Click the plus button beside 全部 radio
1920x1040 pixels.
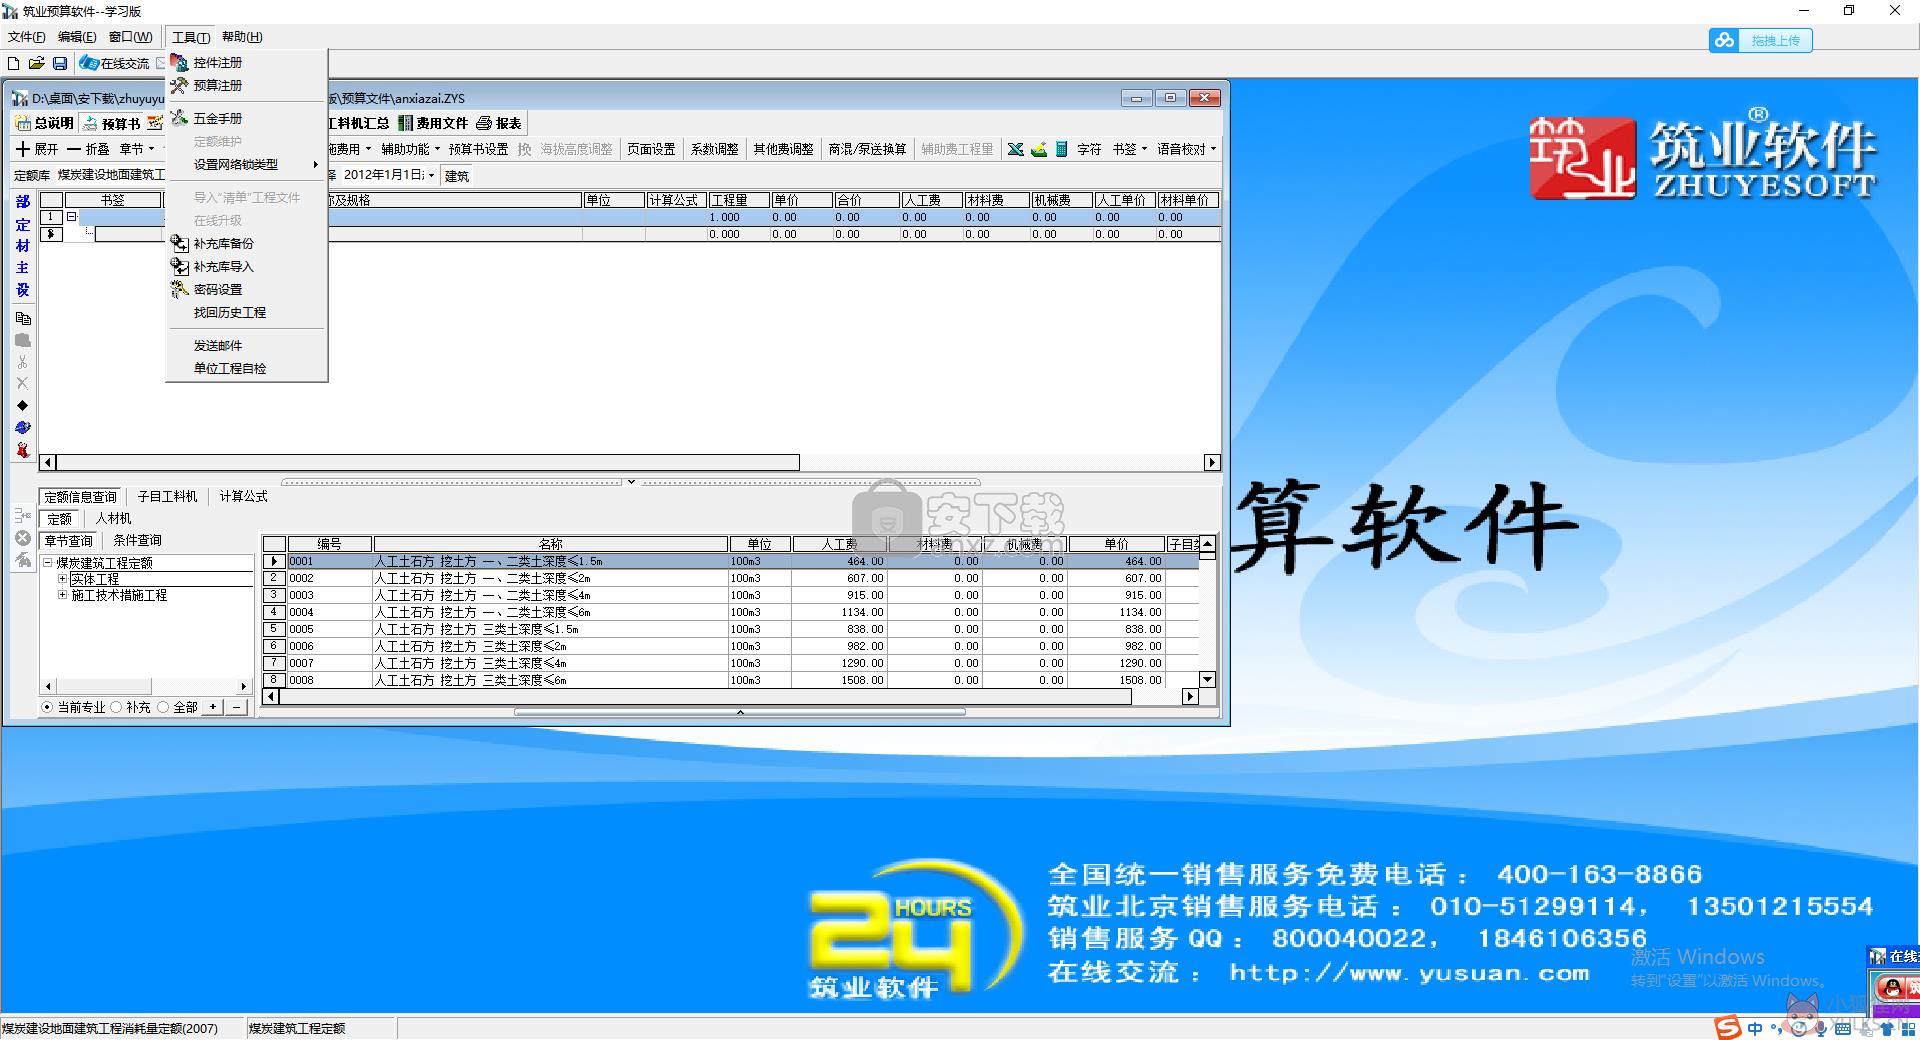click(x=212, y=707)
